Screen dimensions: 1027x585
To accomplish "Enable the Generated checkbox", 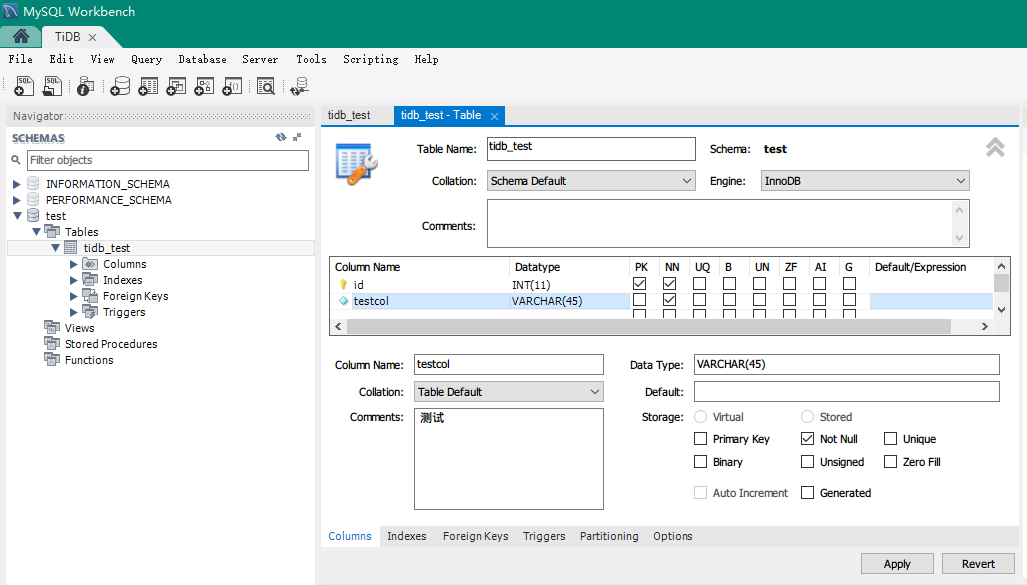I will pyautogui.click(x=808, y=493).
